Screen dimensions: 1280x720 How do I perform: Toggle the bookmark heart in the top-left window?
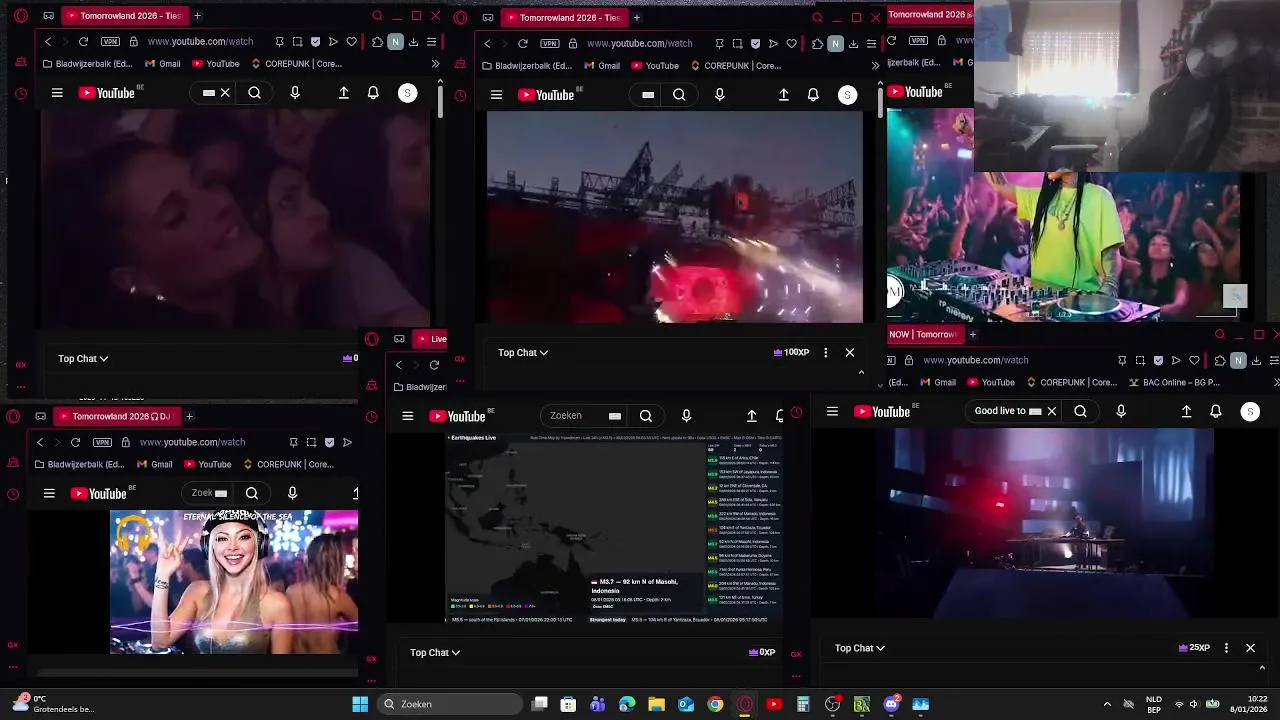point(352,42)
